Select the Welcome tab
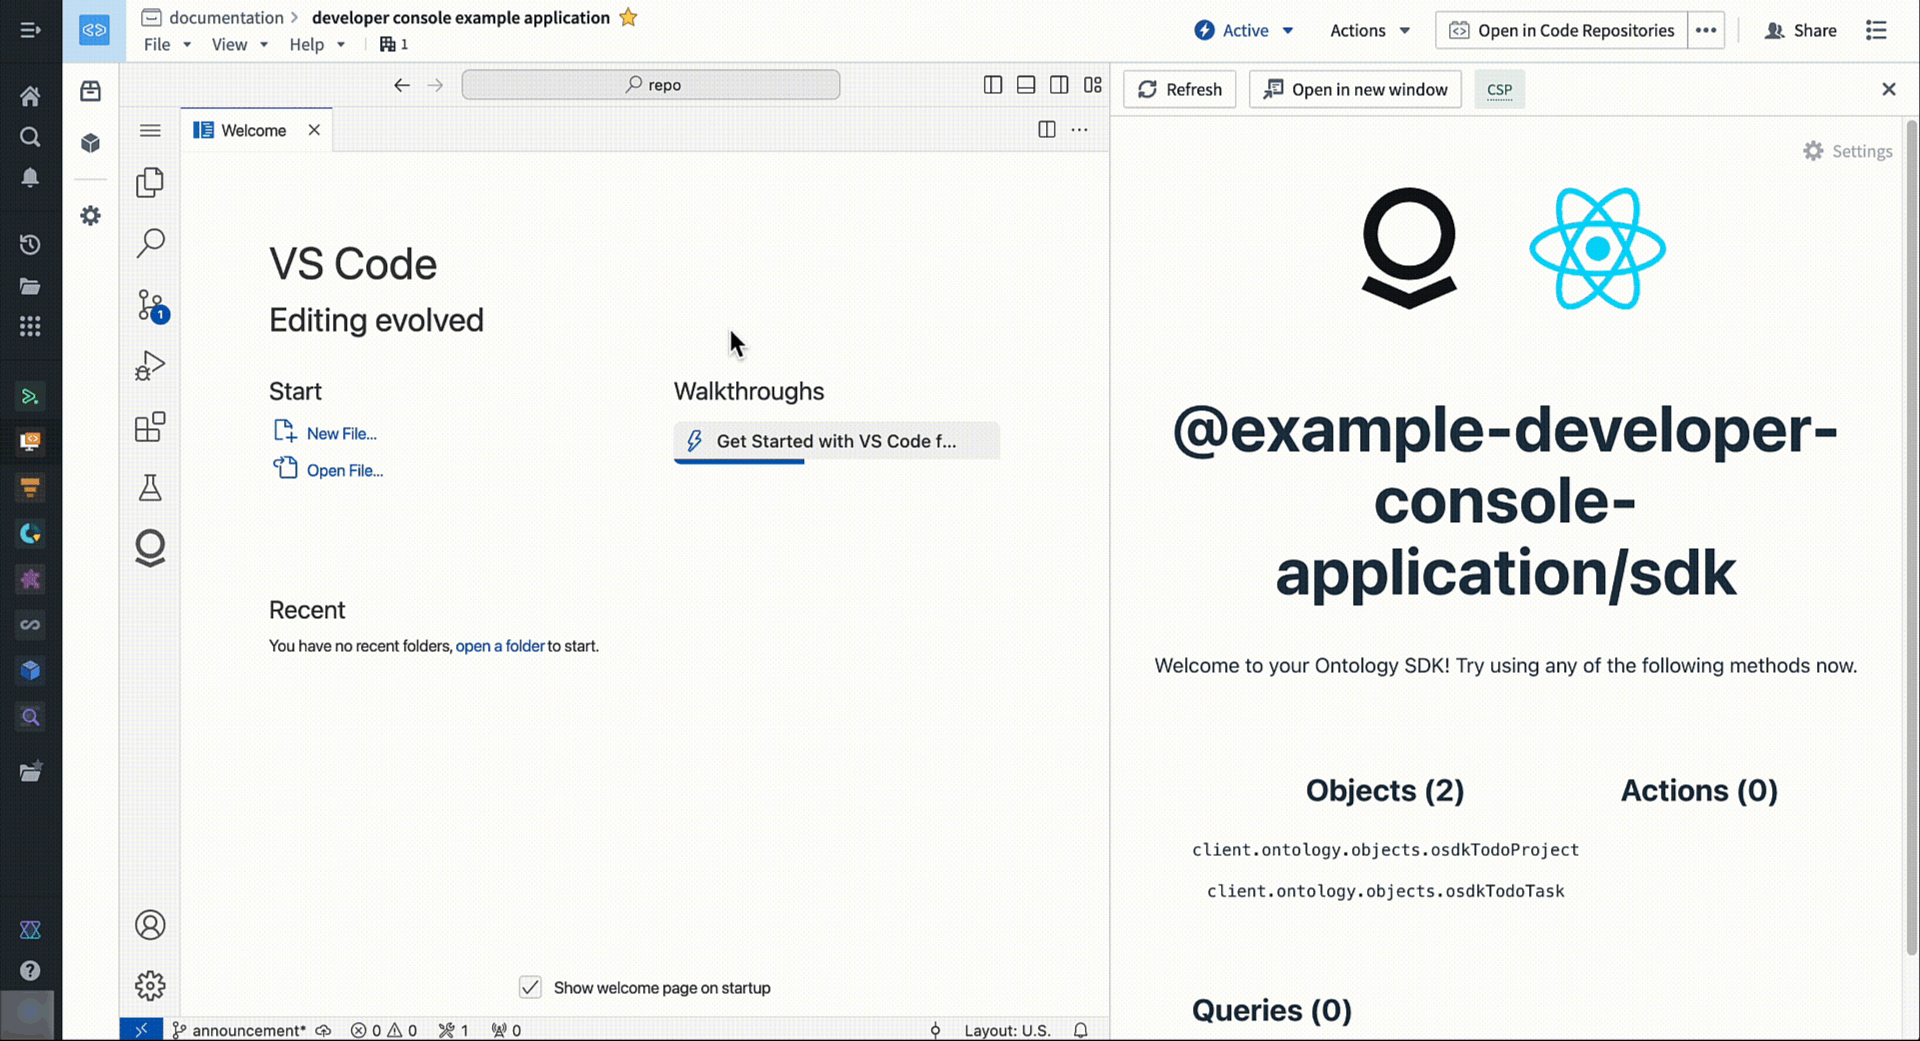 coord(253,130)
